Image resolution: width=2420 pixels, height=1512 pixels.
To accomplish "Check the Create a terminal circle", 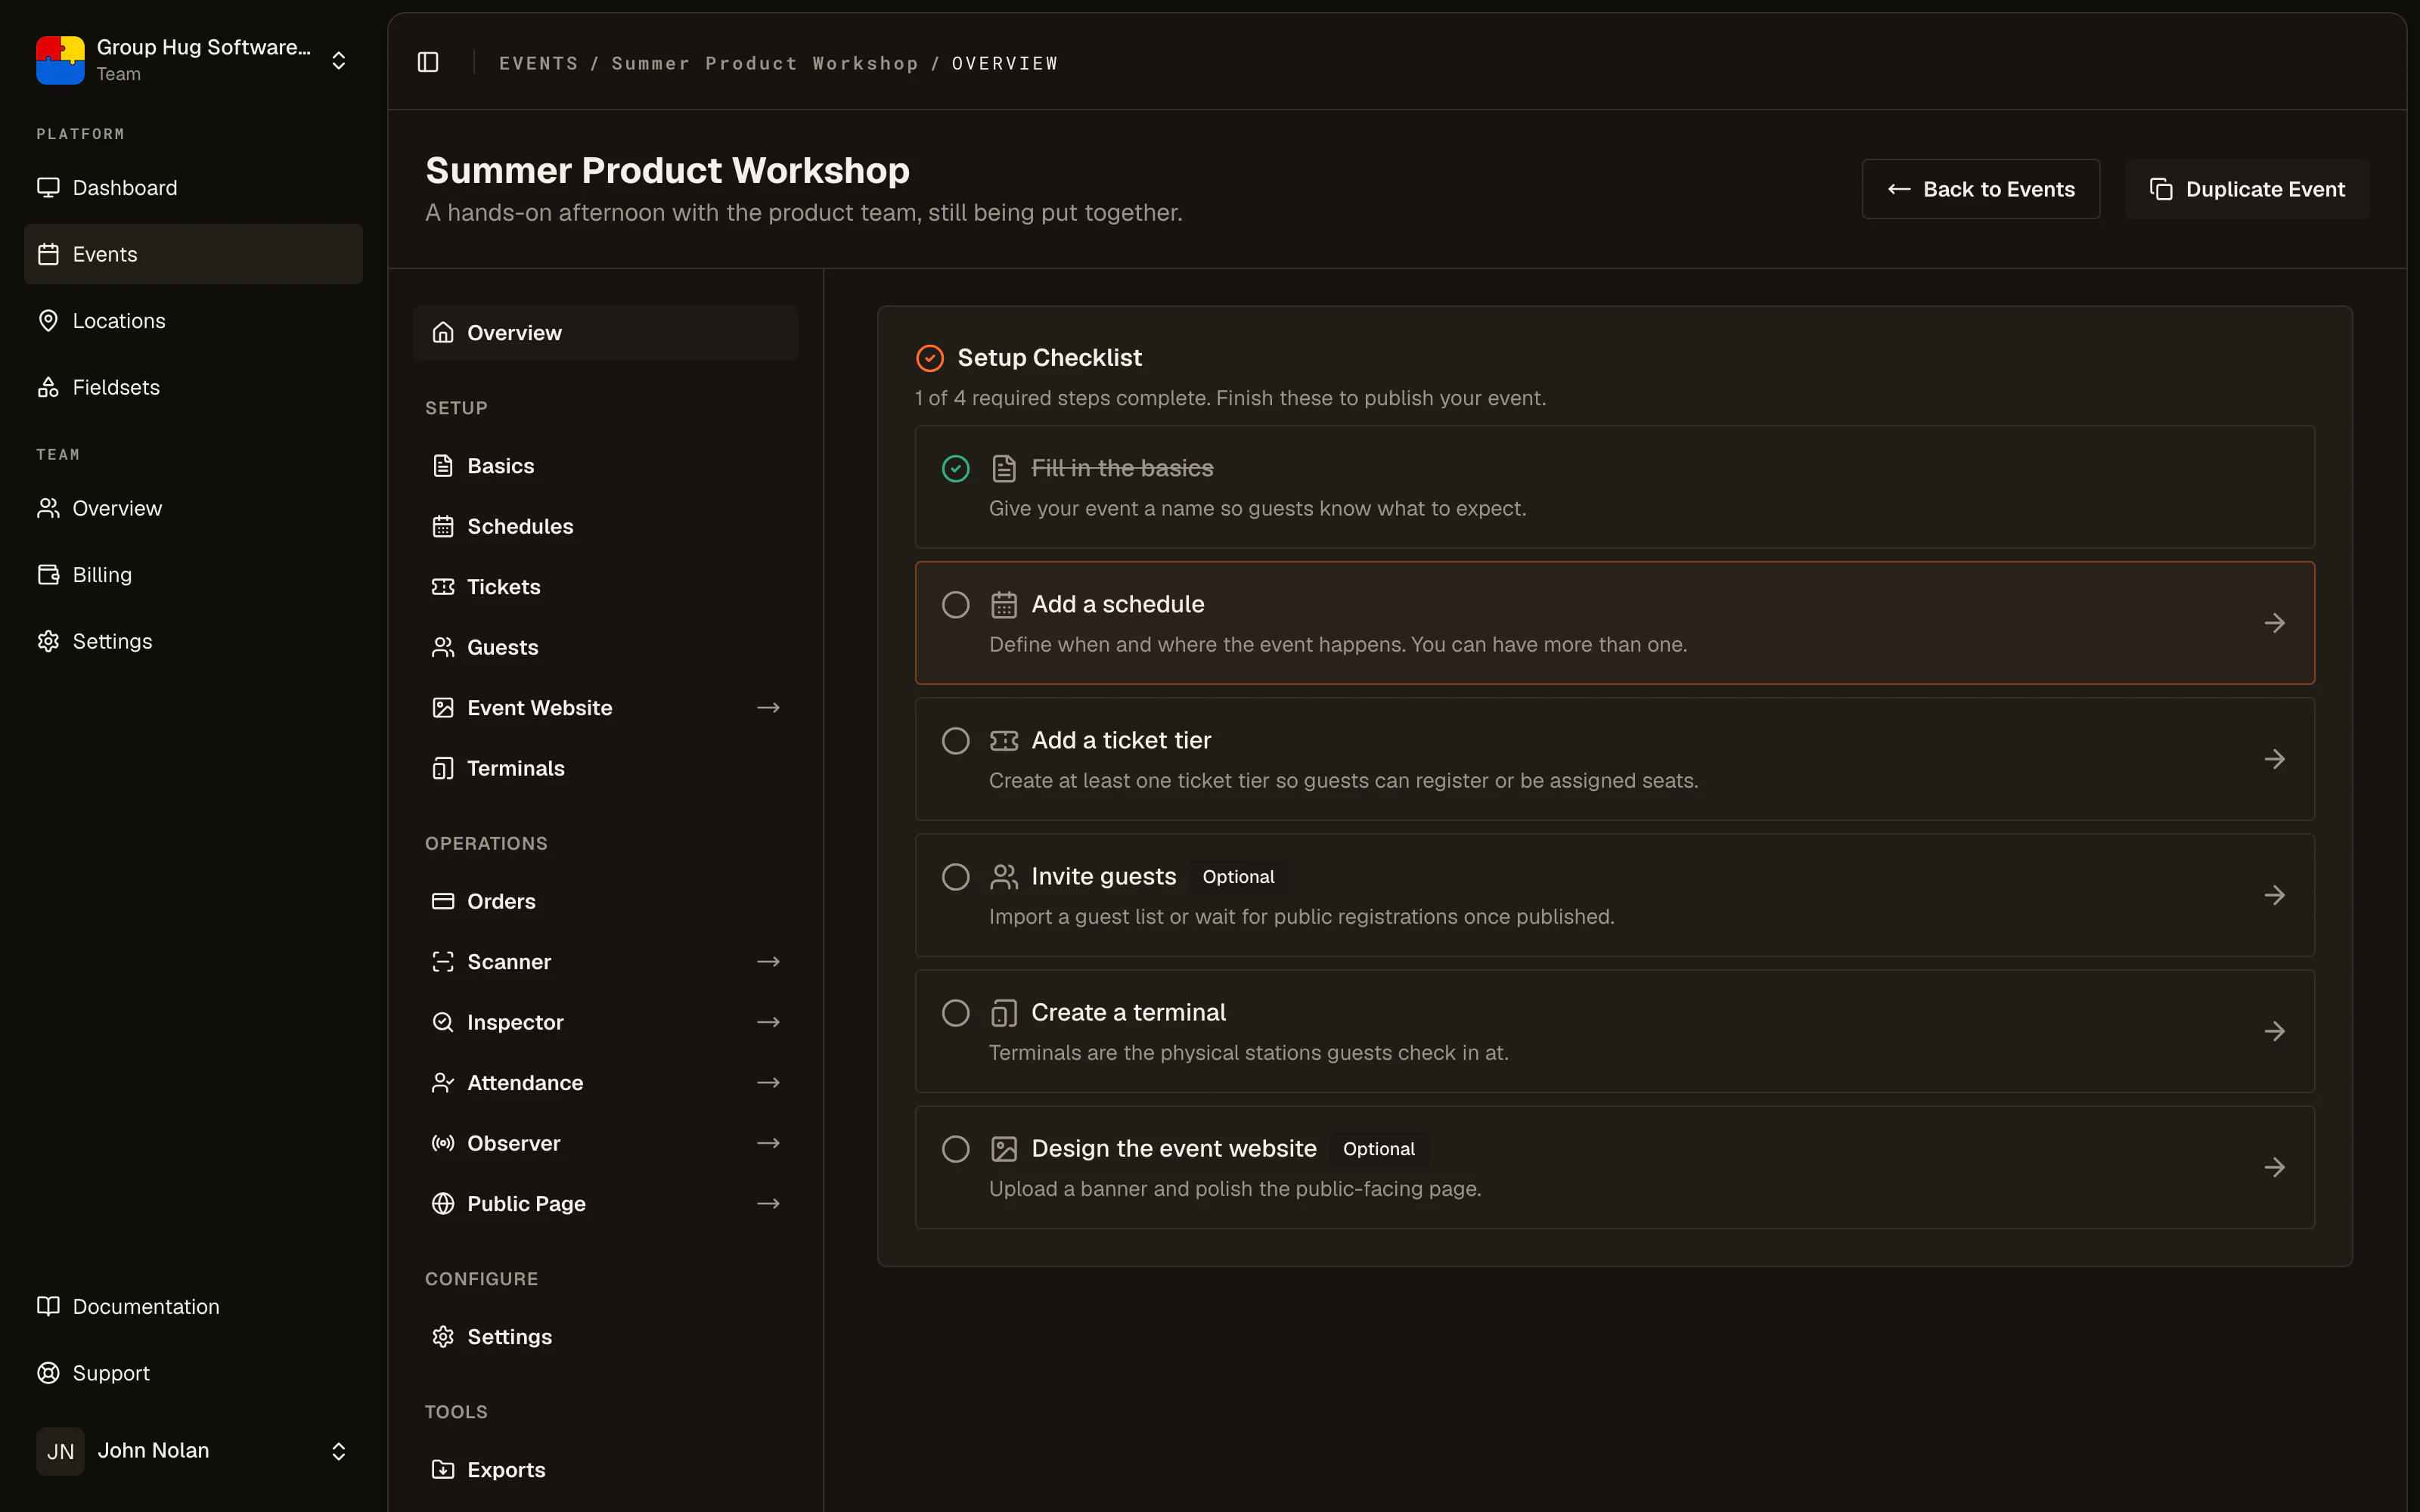I will click(956, 1012).
